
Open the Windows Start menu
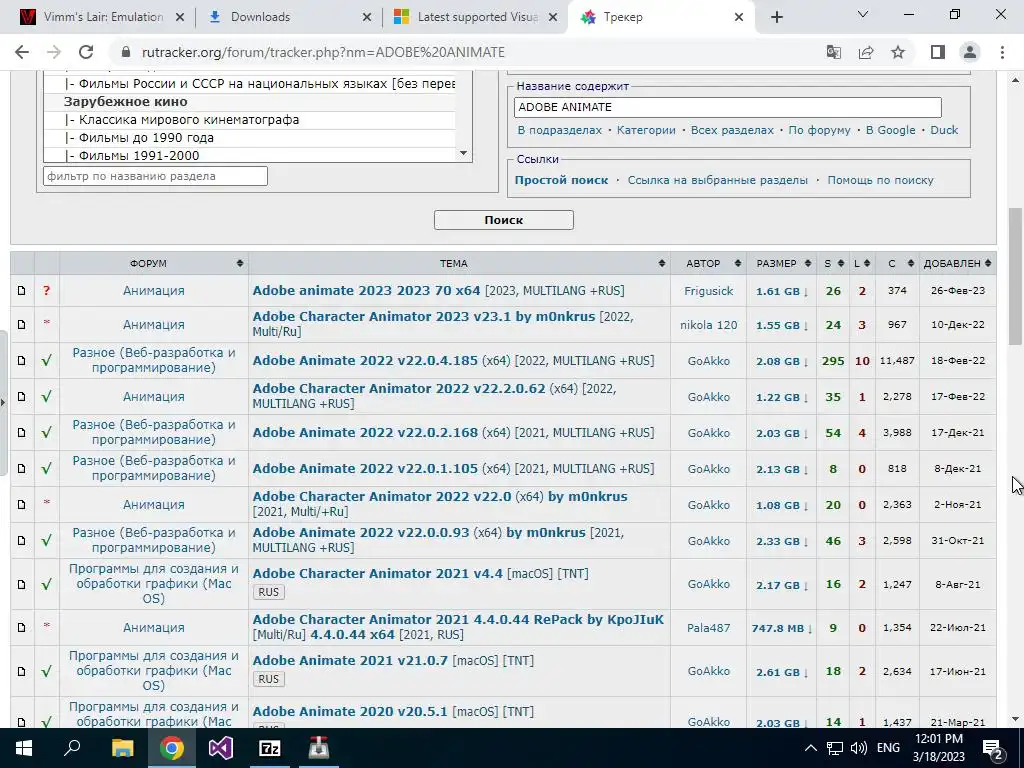point(24,748)
